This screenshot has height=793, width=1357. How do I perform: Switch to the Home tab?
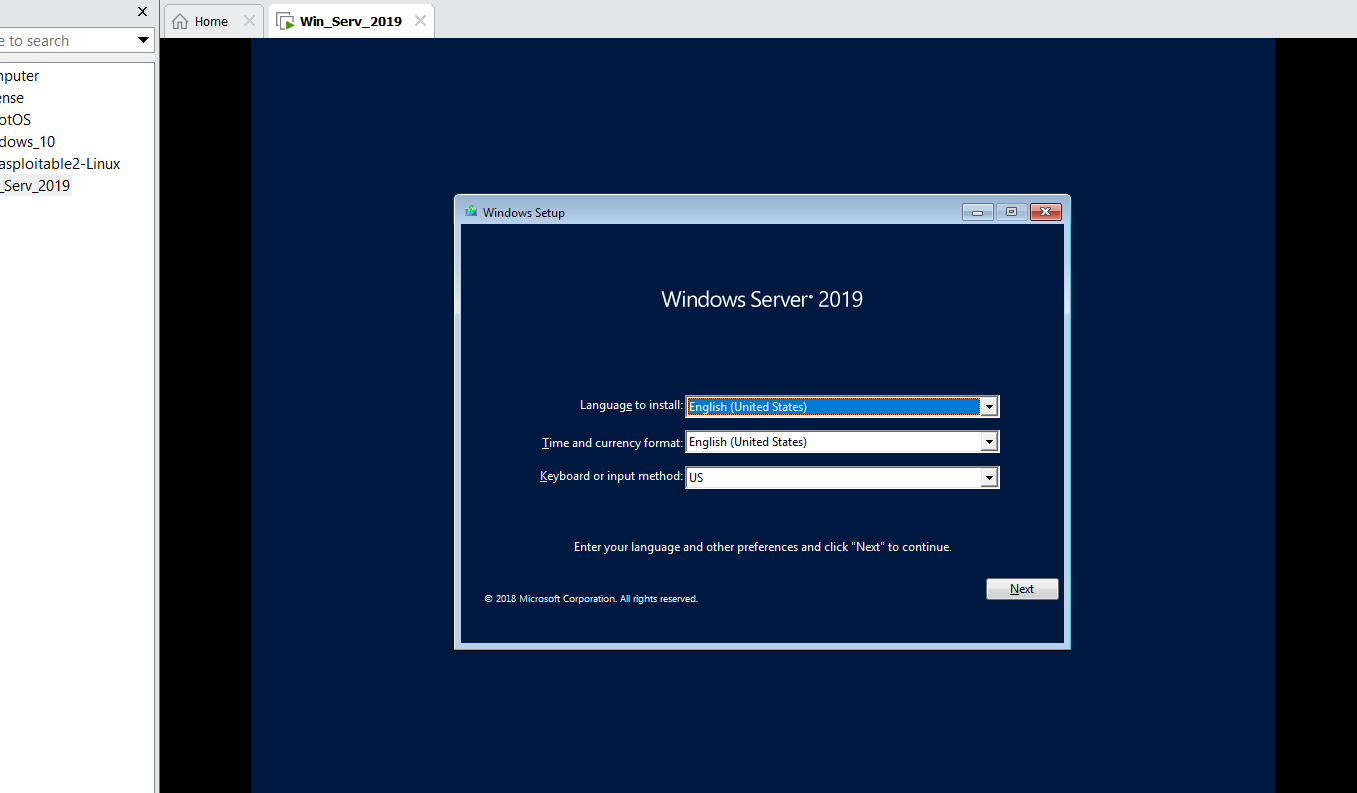(212, 21)
